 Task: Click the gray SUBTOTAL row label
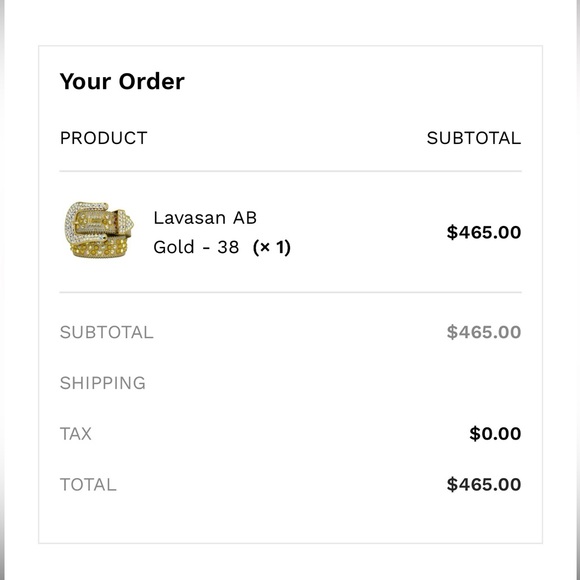pos(107,332)
